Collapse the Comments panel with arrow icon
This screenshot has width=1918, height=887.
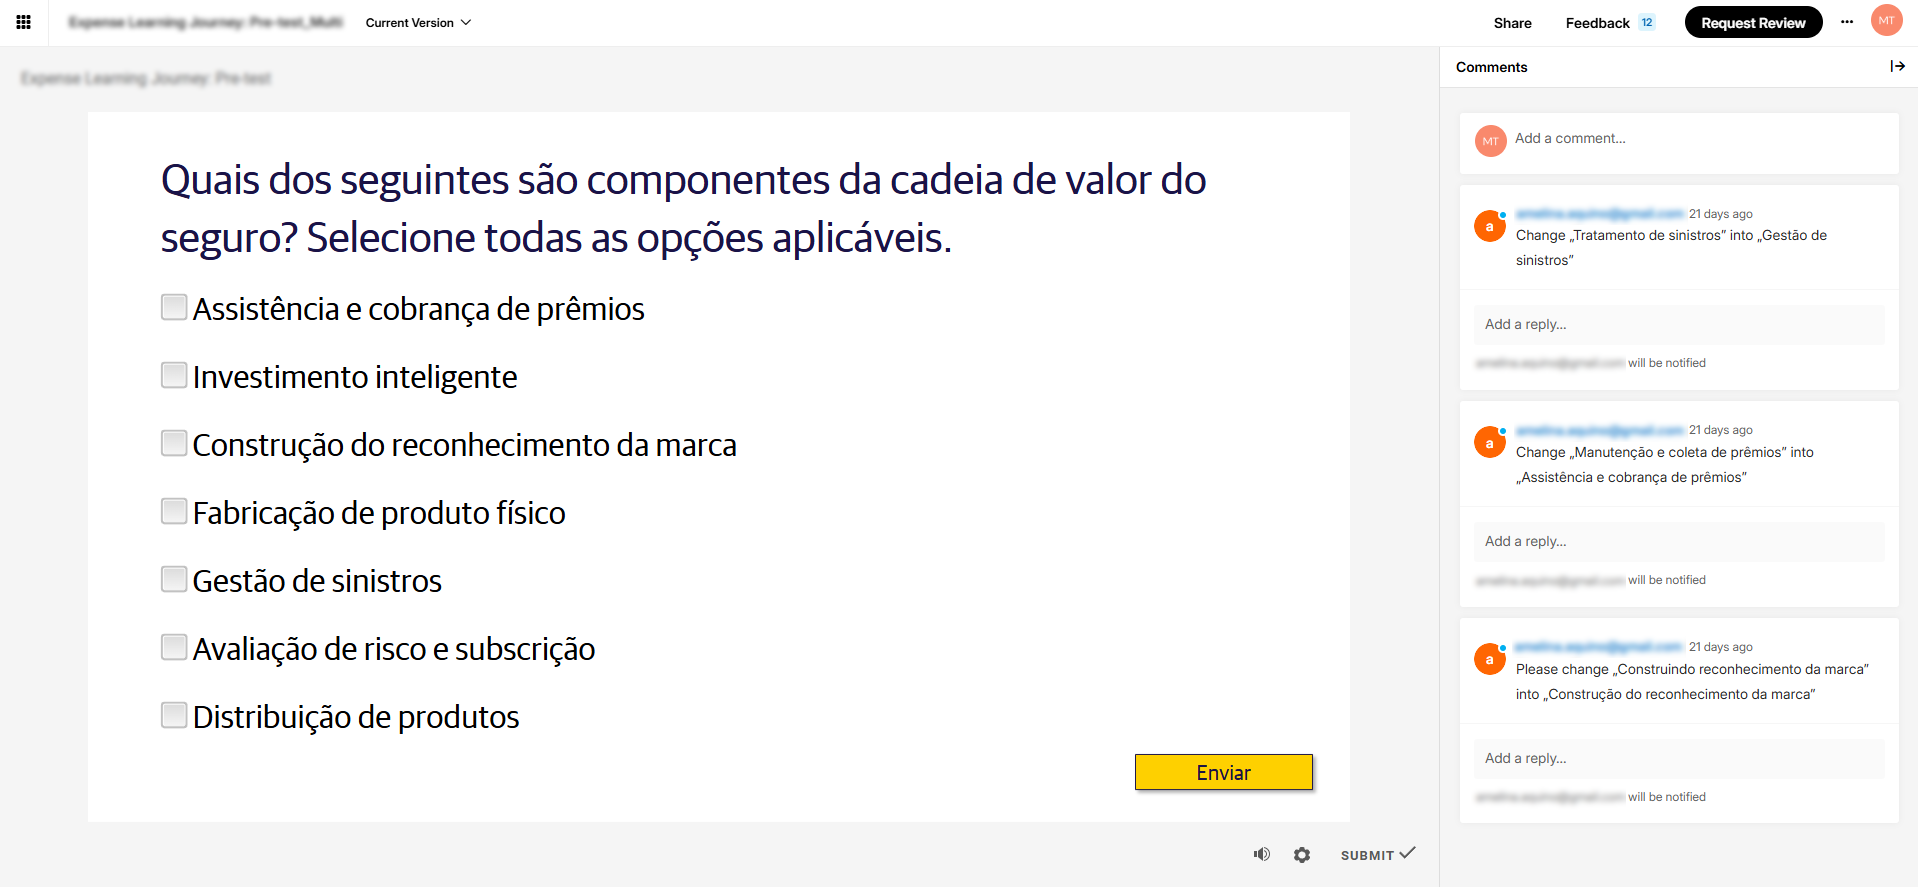click(1897, 66)
